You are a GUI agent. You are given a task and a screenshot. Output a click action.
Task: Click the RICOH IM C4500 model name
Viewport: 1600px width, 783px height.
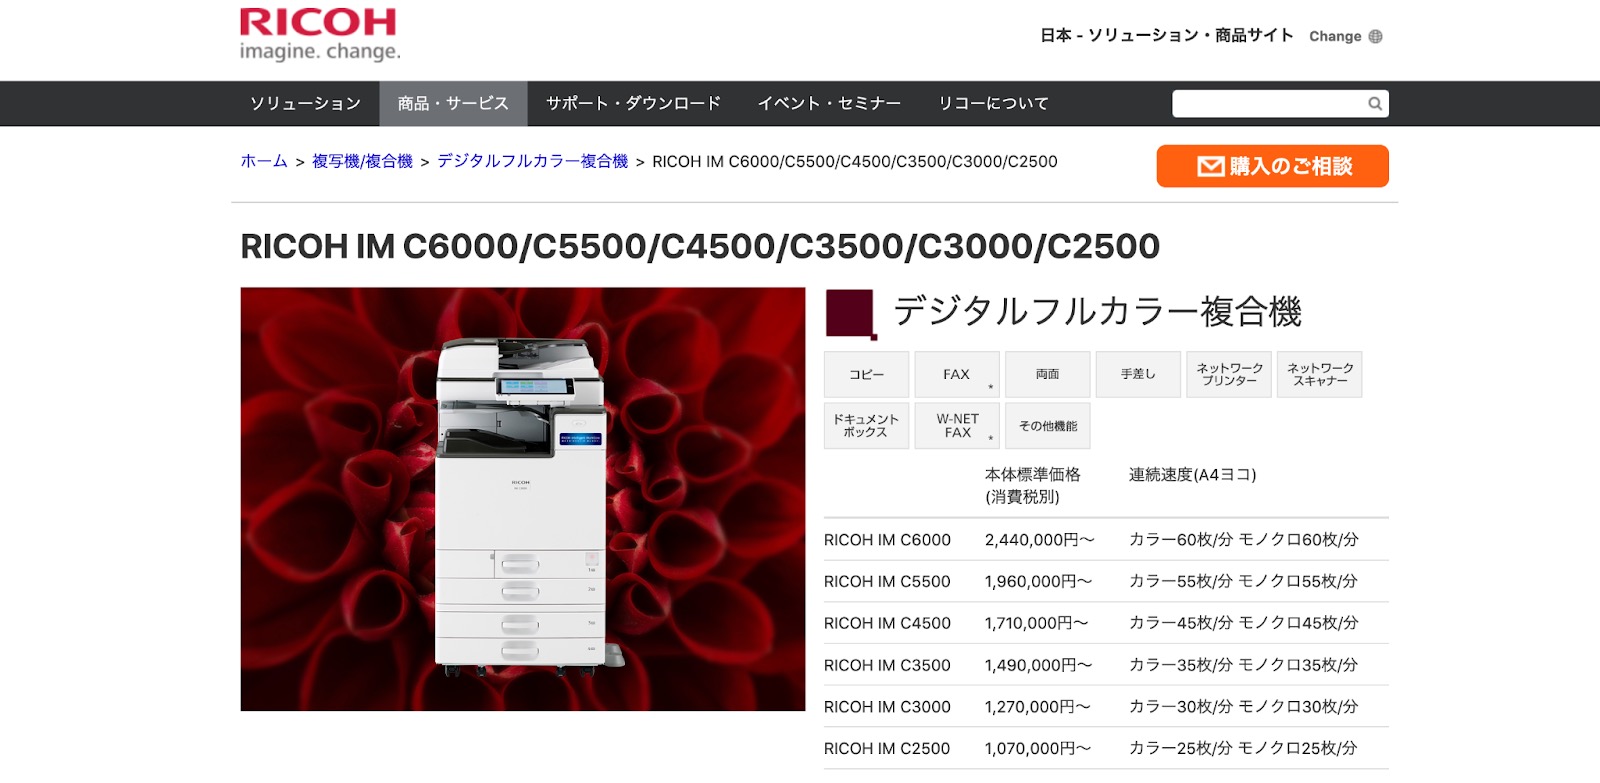(887, 623)
